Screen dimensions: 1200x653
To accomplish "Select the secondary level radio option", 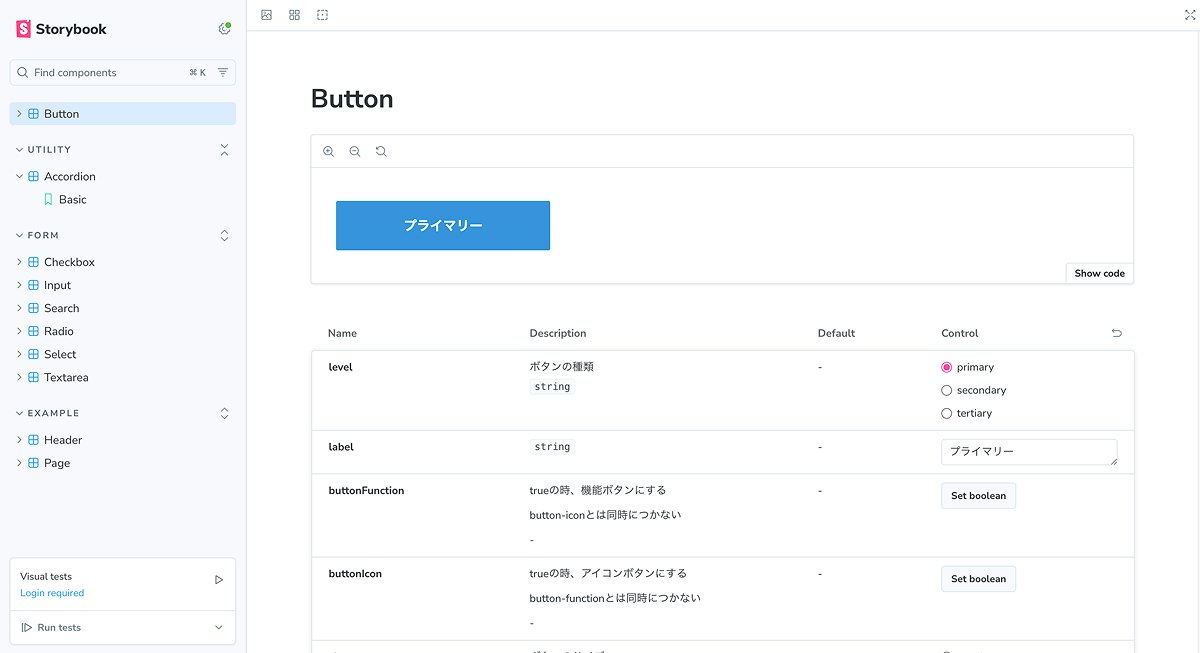I will tap(947, 390).
